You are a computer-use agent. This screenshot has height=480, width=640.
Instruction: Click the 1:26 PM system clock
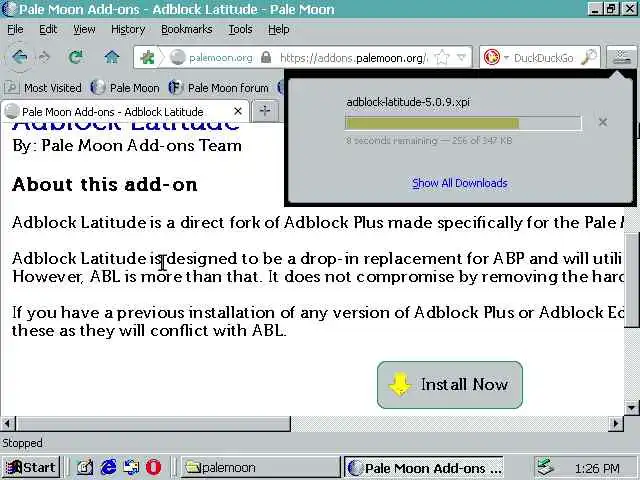[597, 469]
